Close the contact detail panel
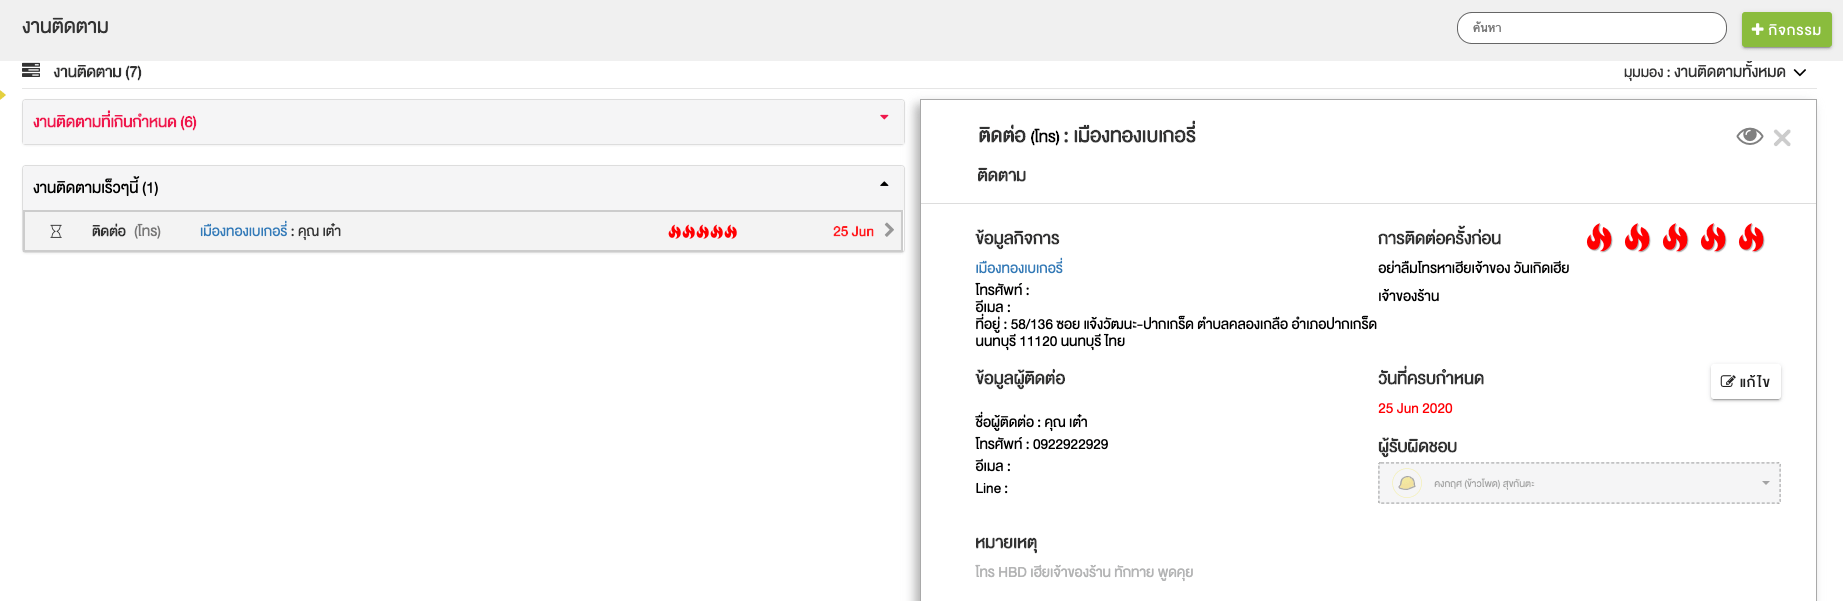 (x=1782, y=138)
